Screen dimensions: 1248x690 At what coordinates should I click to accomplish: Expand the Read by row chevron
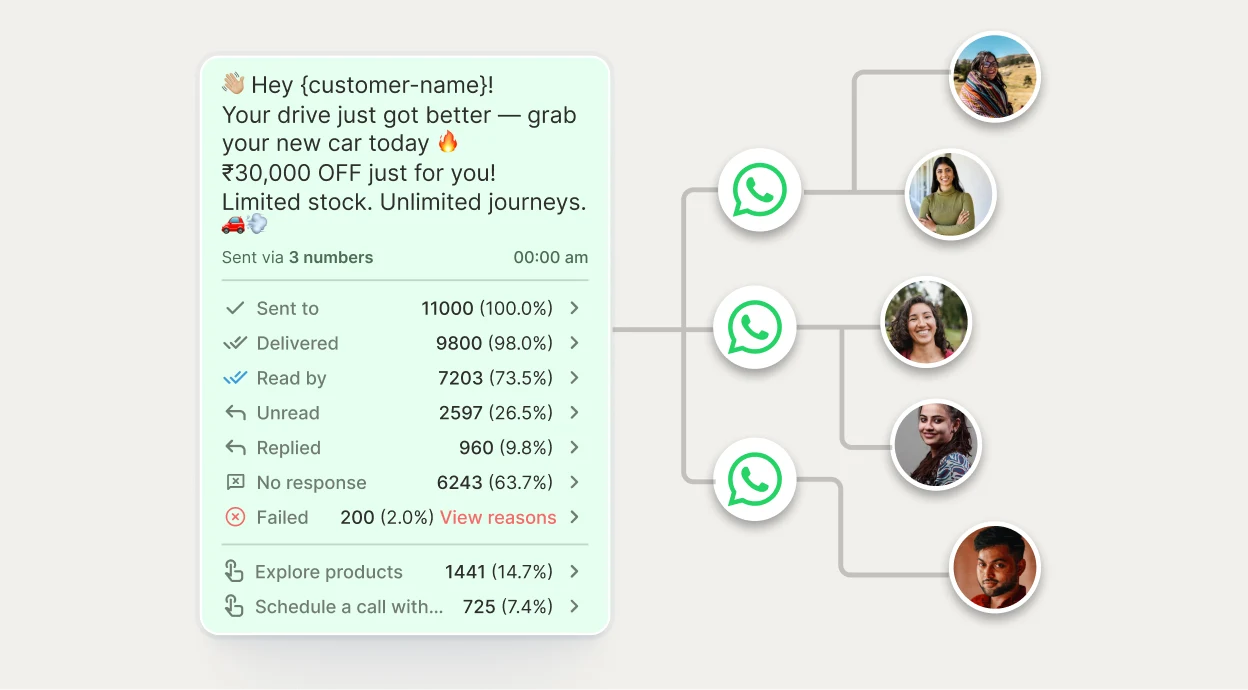575,378
